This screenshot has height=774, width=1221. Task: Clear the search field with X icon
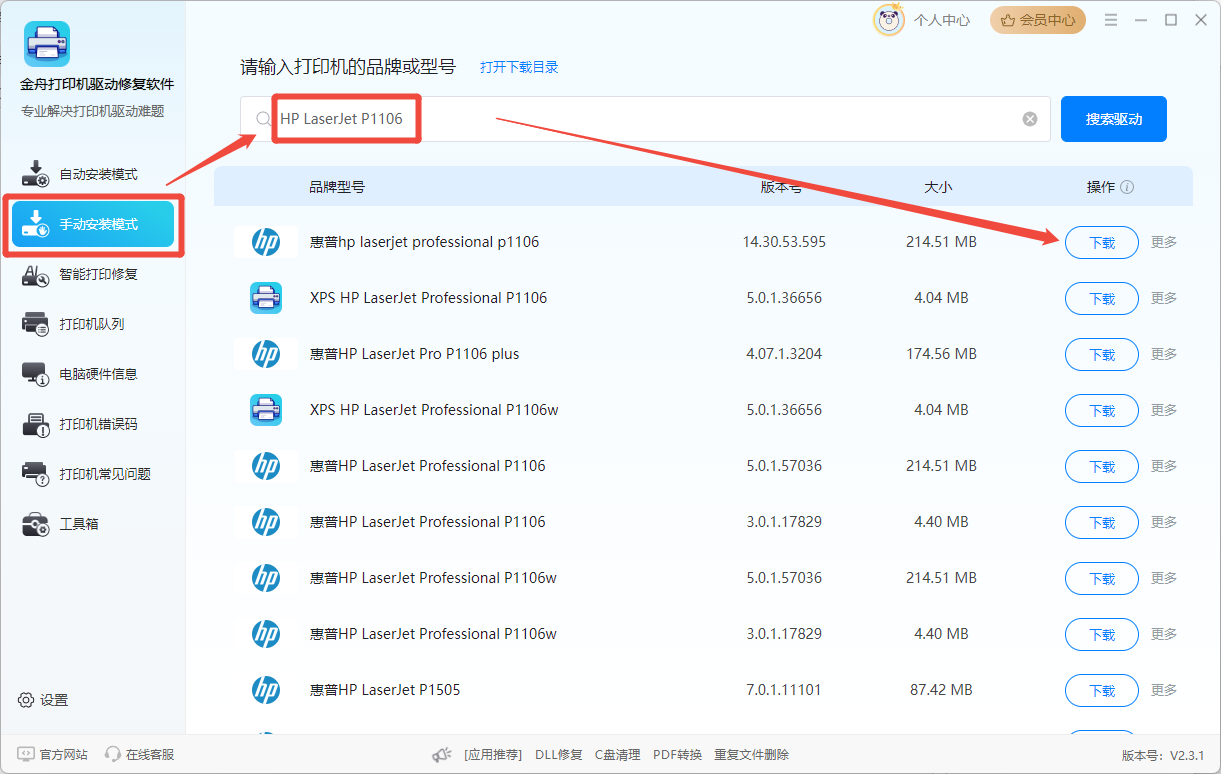tap(1030, 119)
